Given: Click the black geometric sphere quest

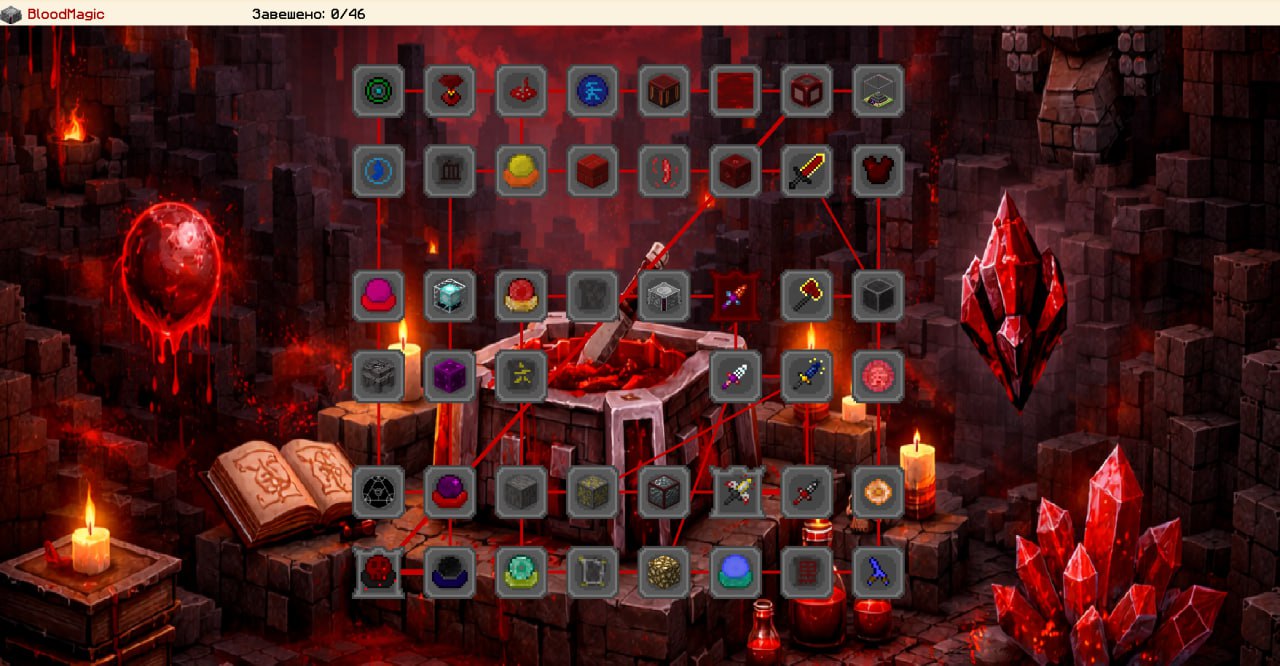Looking at the screenshot, I should coord(379,492).
